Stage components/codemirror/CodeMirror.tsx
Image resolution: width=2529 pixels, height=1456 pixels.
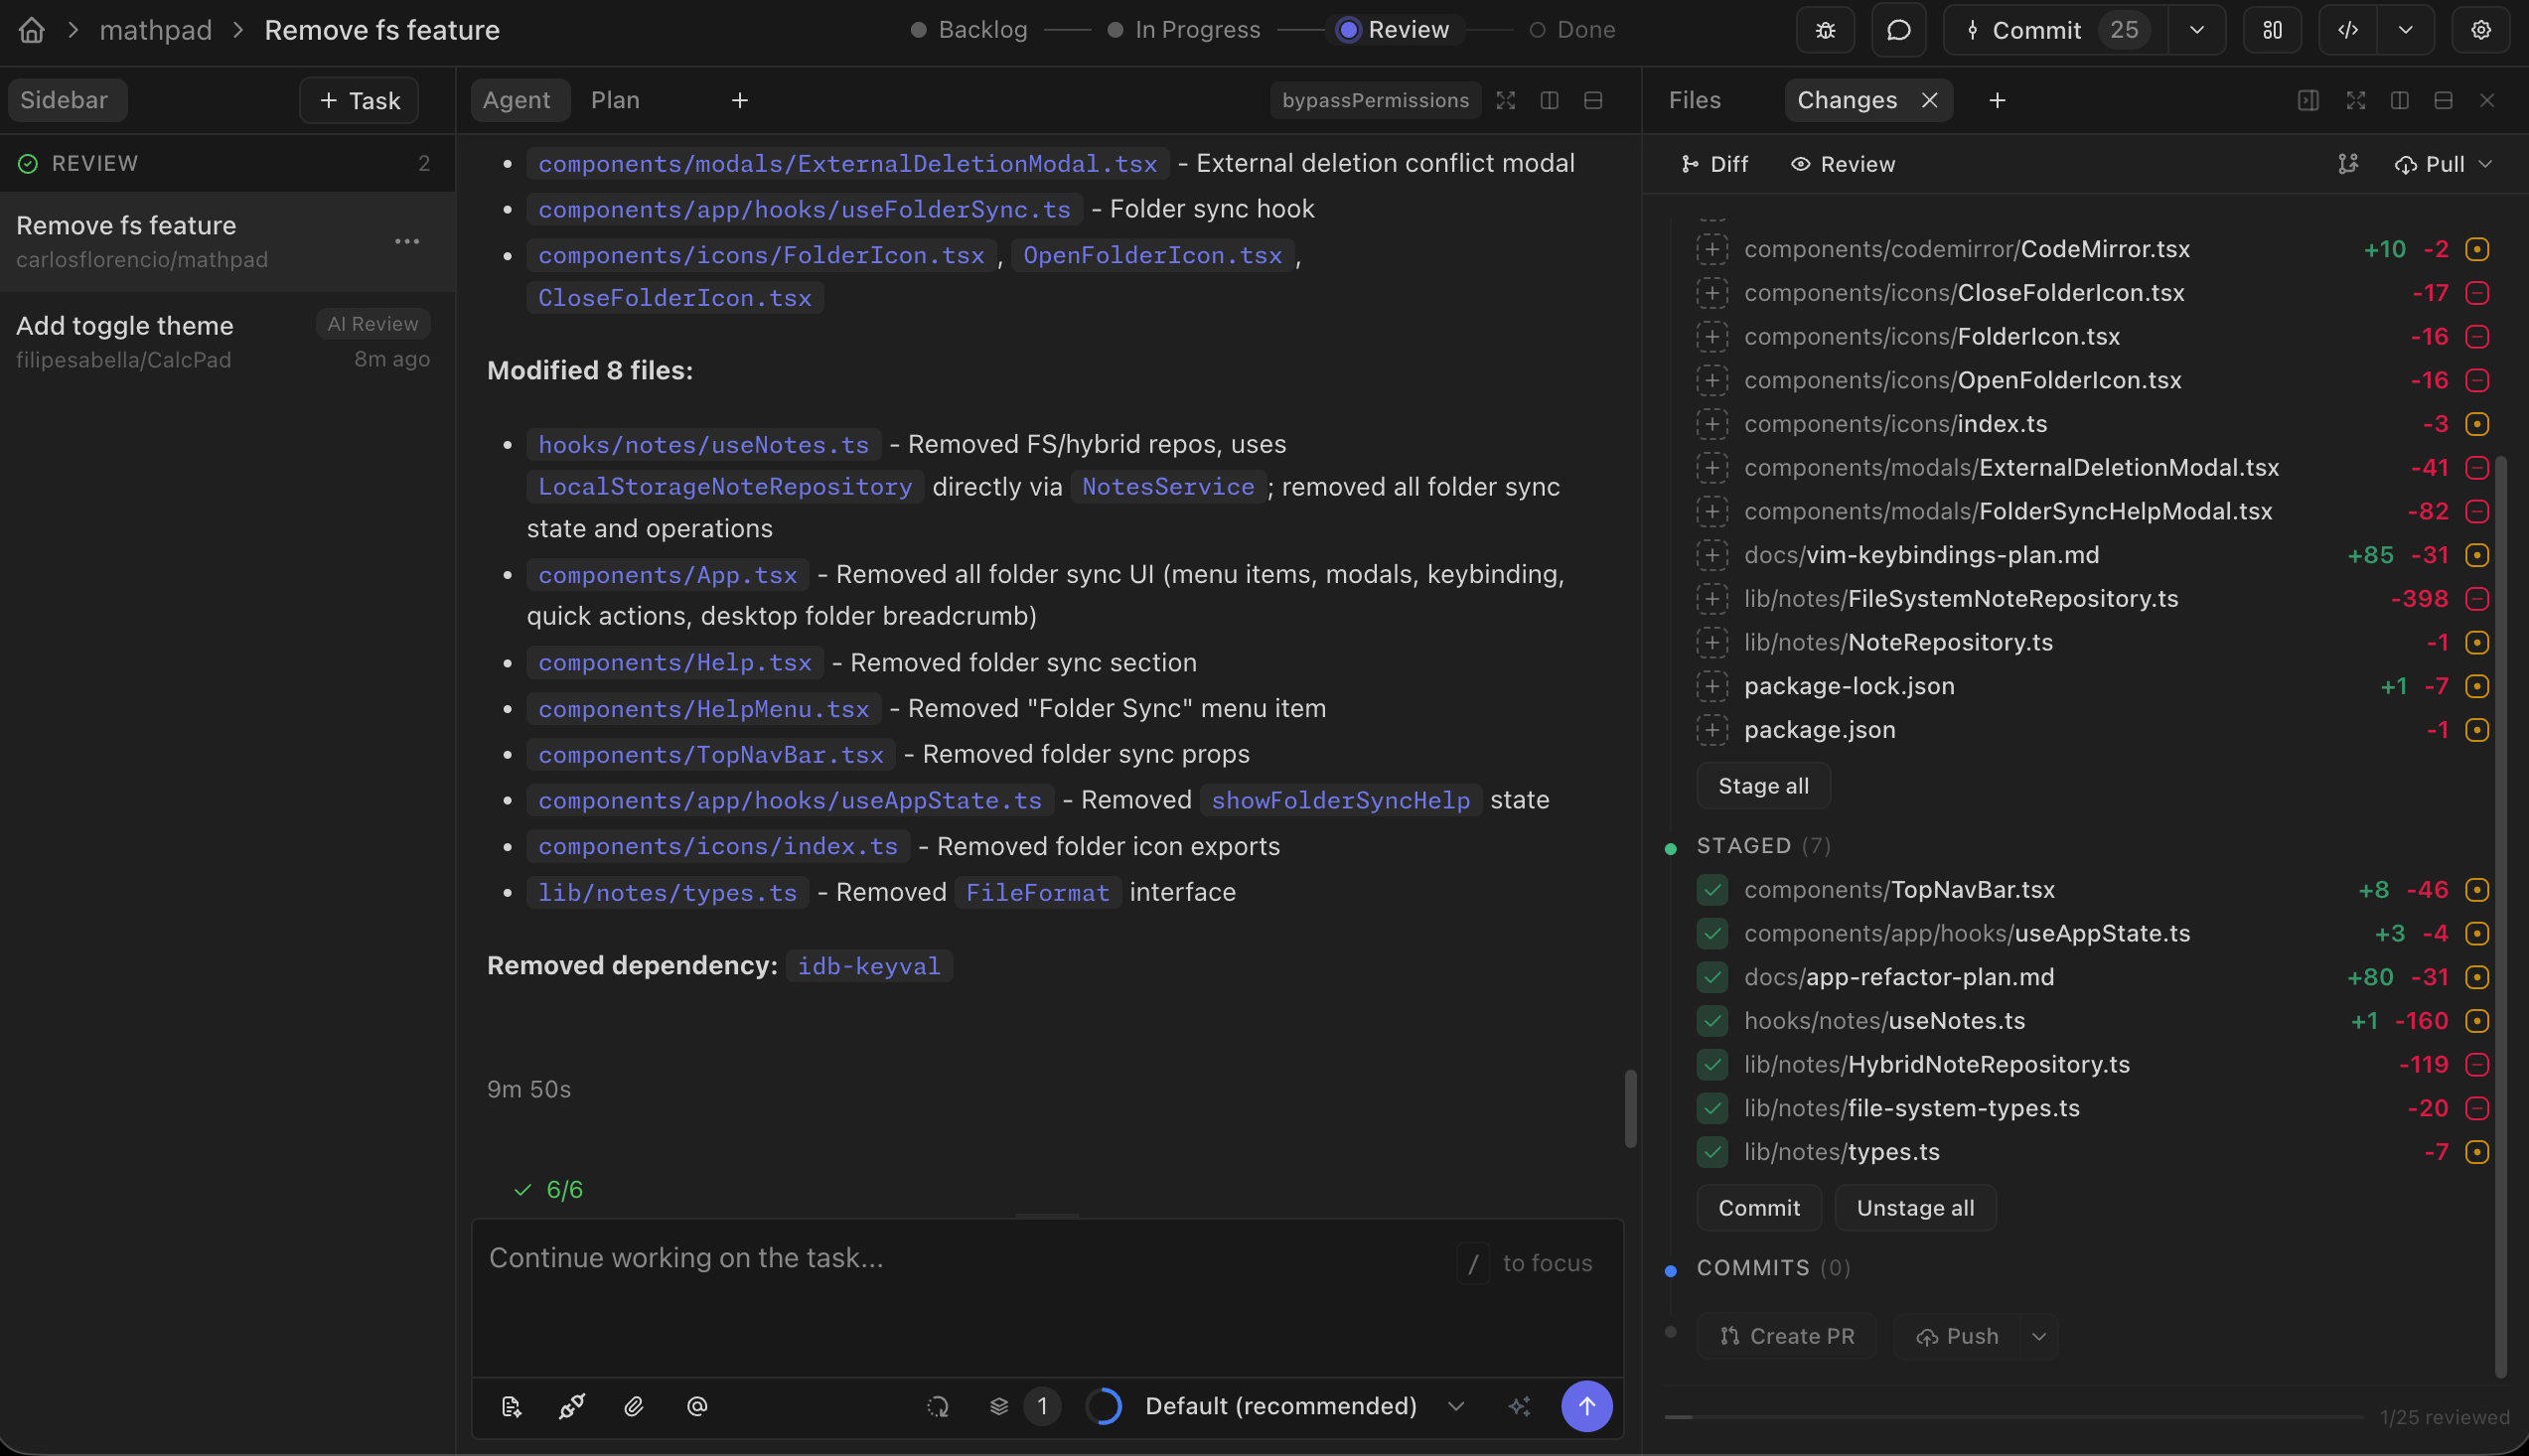coord(1712,249)
